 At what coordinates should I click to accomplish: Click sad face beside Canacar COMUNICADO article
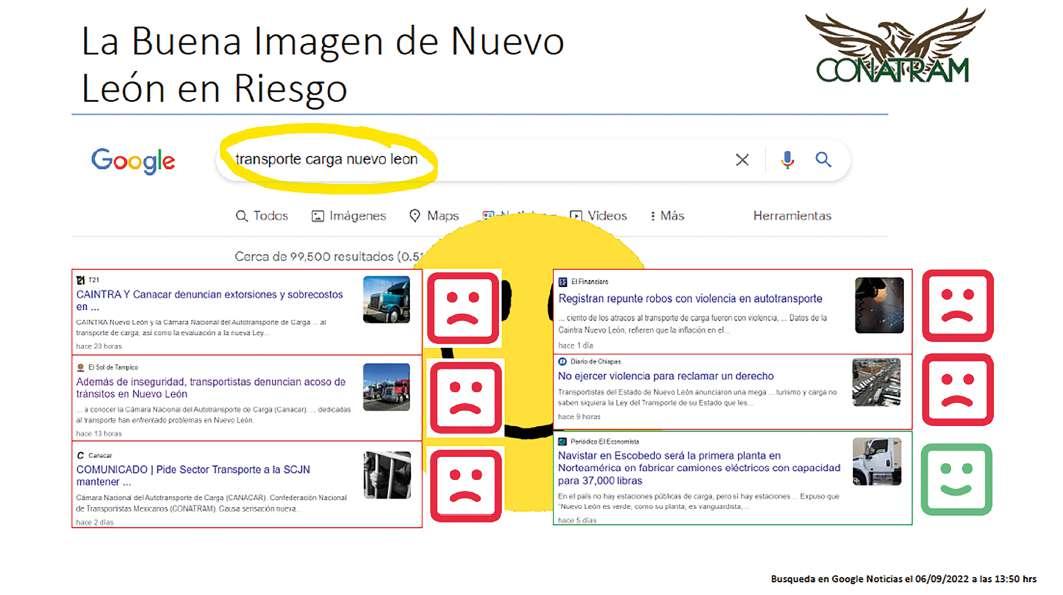coord(466,486)
